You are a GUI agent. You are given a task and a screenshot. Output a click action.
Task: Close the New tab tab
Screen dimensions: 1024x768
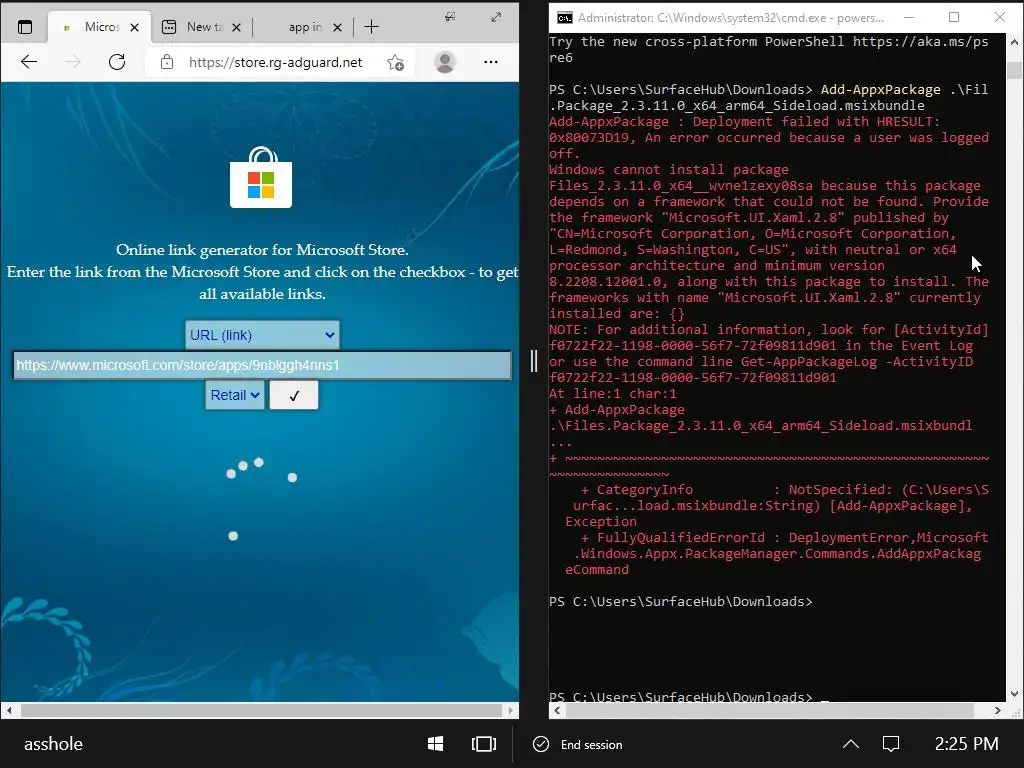236,27
